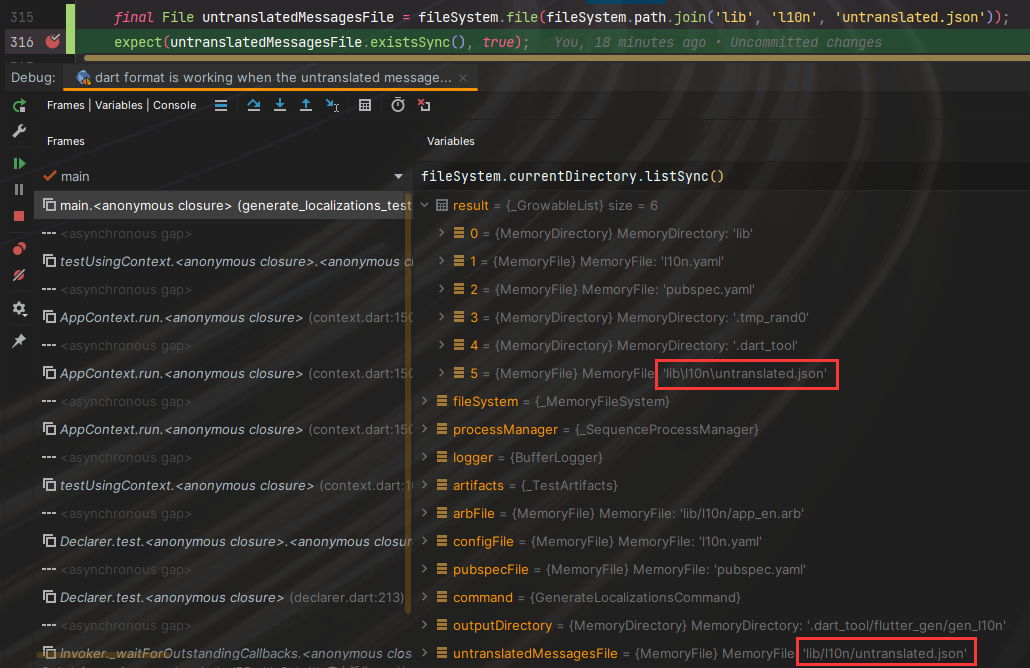Expand the untranslatedMessagesFile variable
1030x668 pixels.
click(425, 653)
